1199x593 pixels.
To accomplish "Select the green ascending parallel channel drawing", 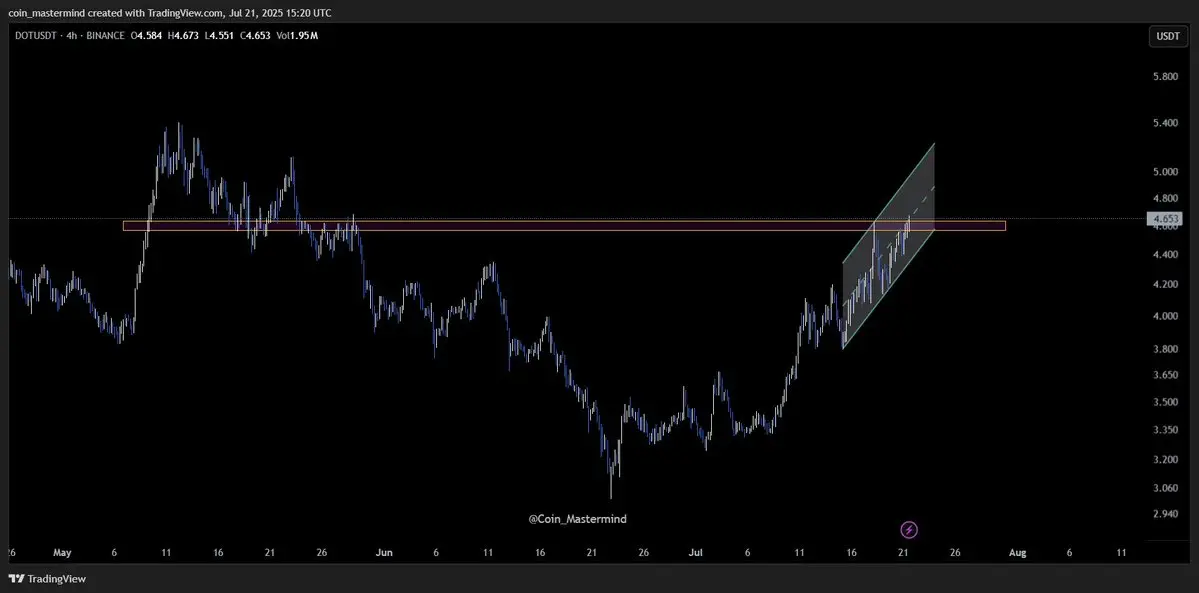I will pos(889,246).
